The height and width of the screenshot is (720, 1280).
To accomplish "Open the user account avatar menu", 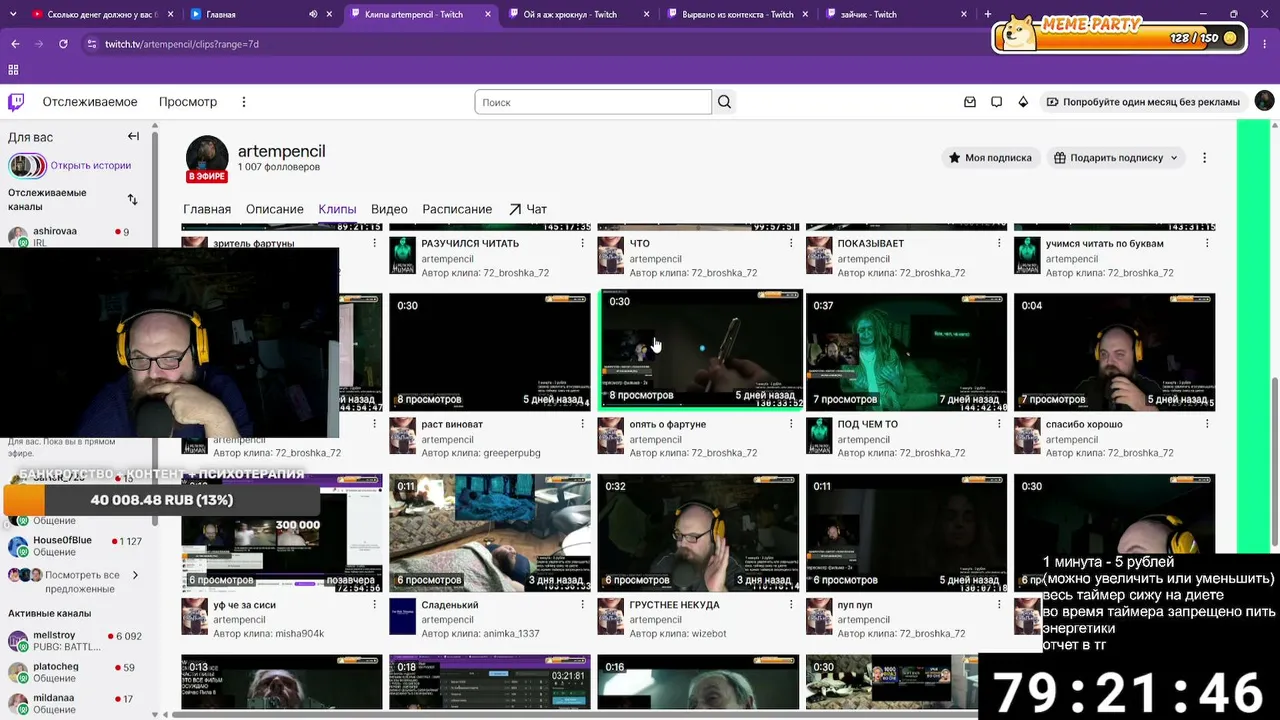I will click(1264, 101).
